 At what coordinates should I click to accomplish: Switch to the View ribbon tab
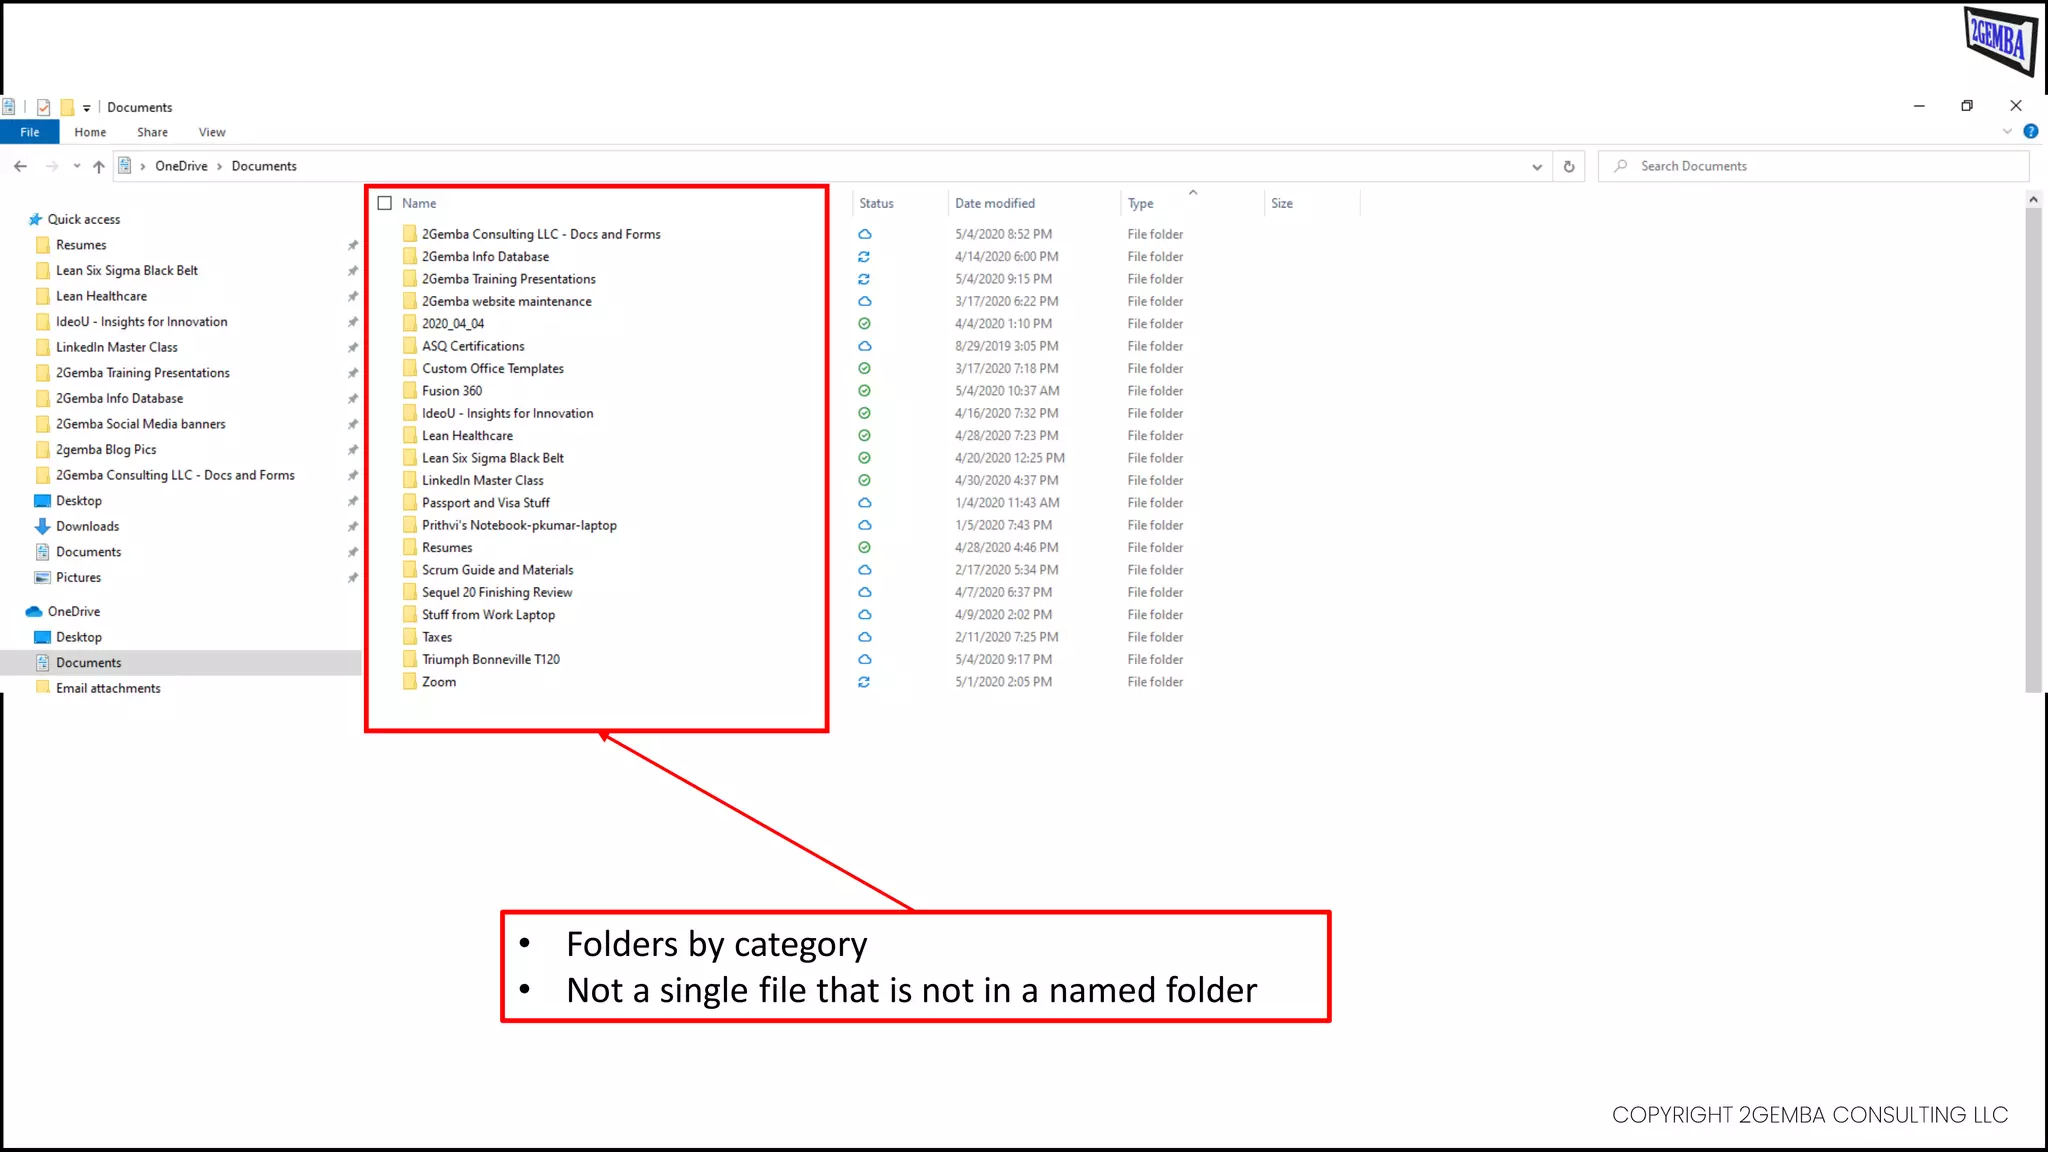tap(212, 132)
